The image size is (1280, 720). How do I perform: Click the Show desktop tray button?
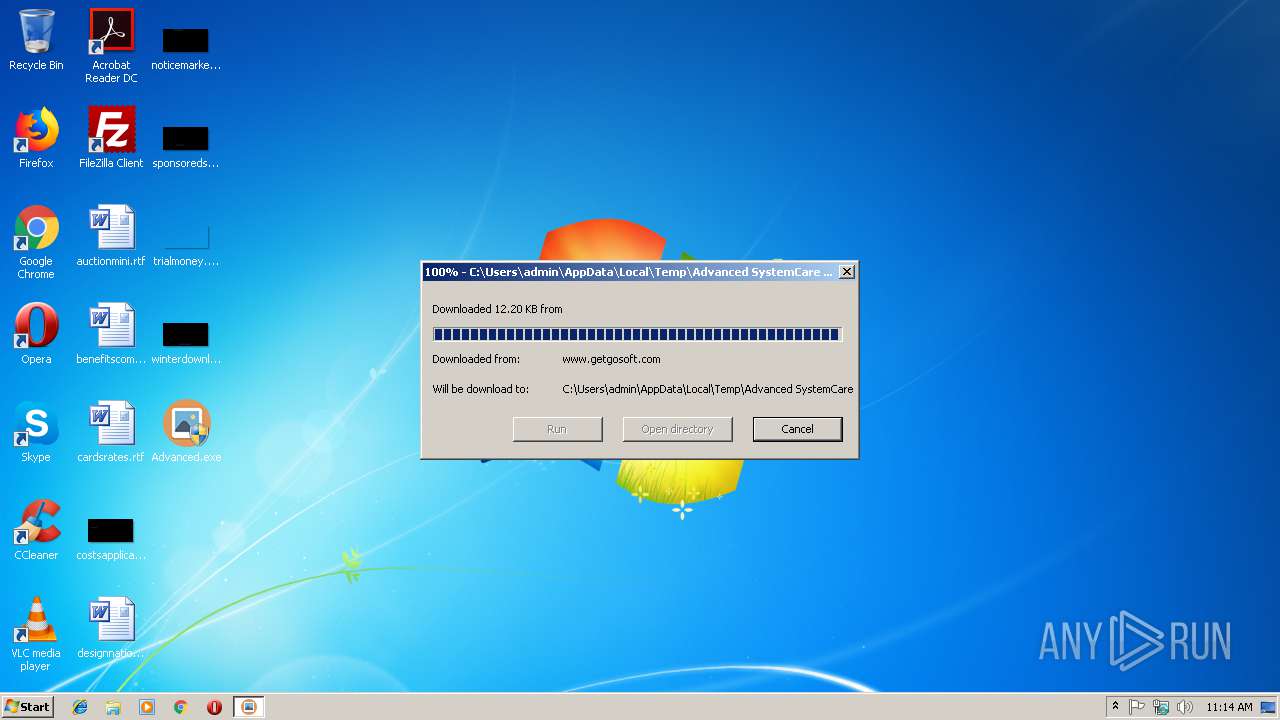coord(1270,707)
